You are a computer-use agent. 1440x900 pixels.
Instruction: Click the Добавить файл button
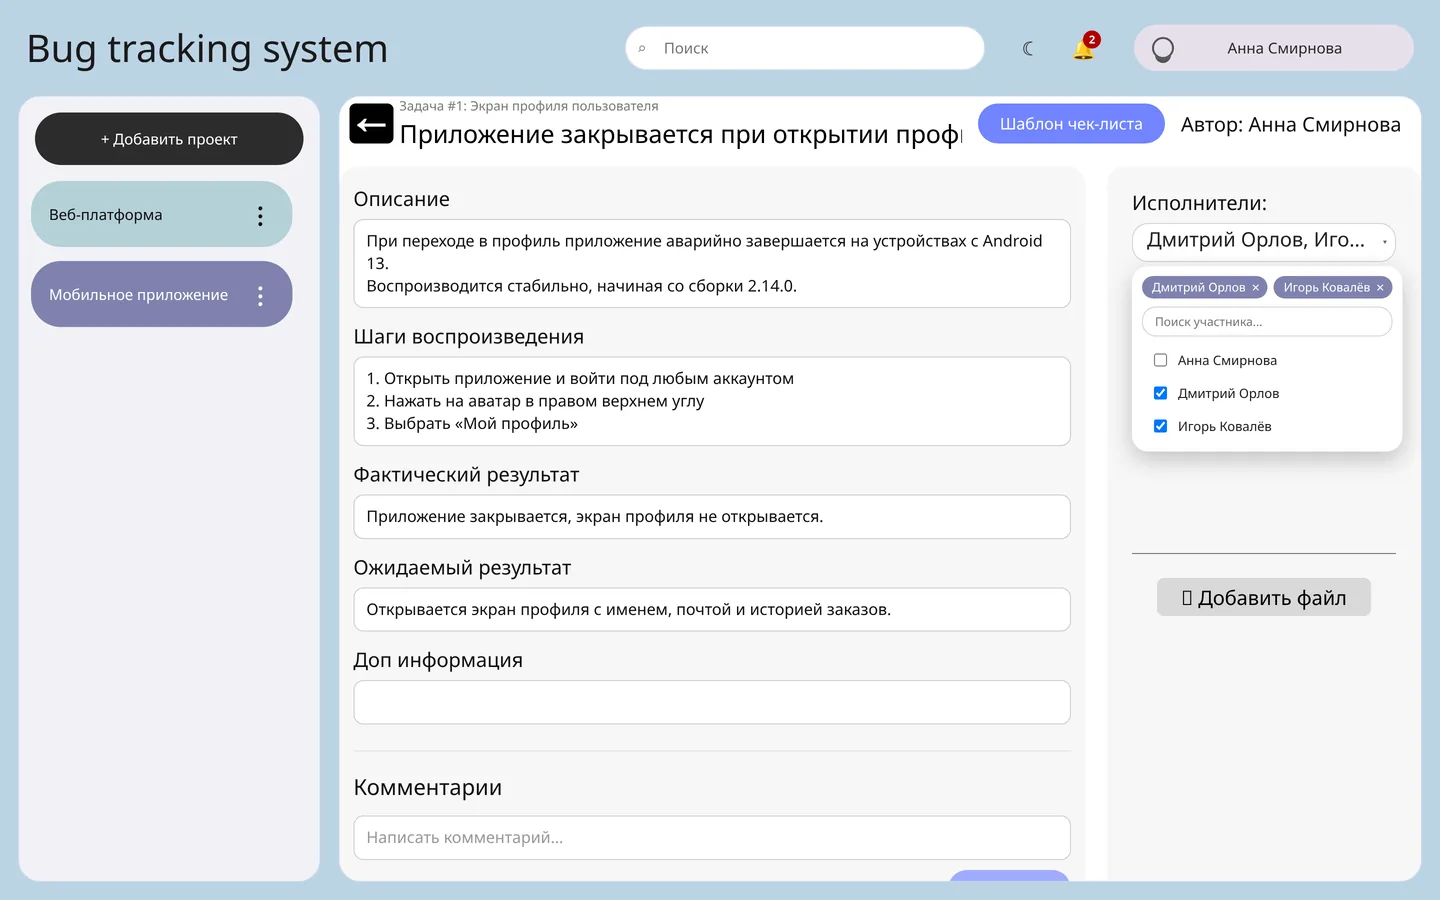[x=1263, y=597]
